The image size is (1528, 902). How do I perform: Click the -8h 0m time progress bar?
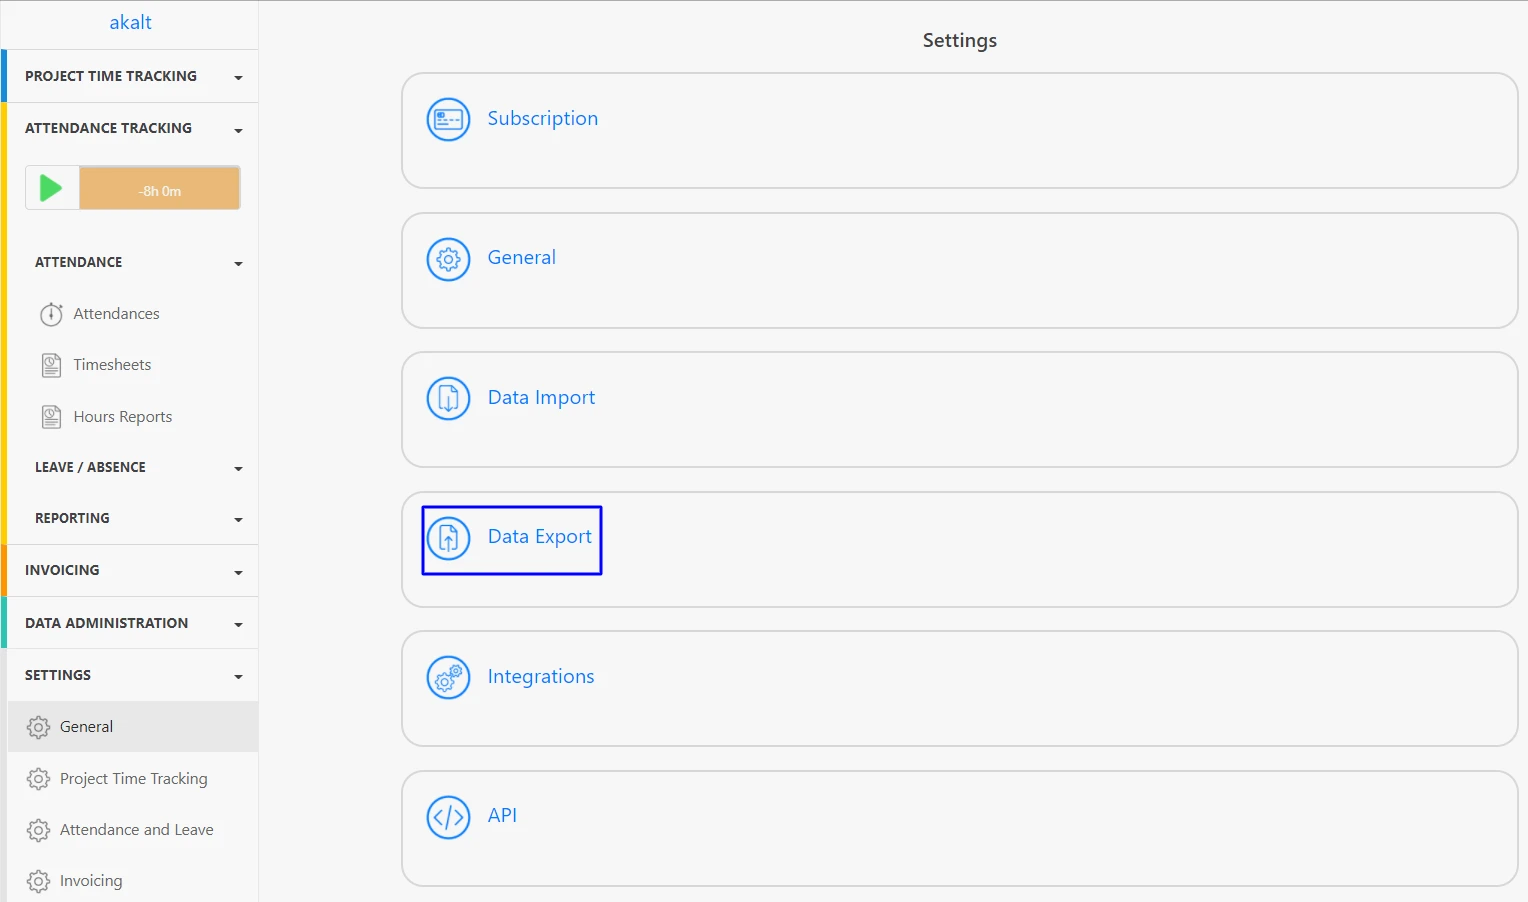pyautogui.click(x=159, y=187)
